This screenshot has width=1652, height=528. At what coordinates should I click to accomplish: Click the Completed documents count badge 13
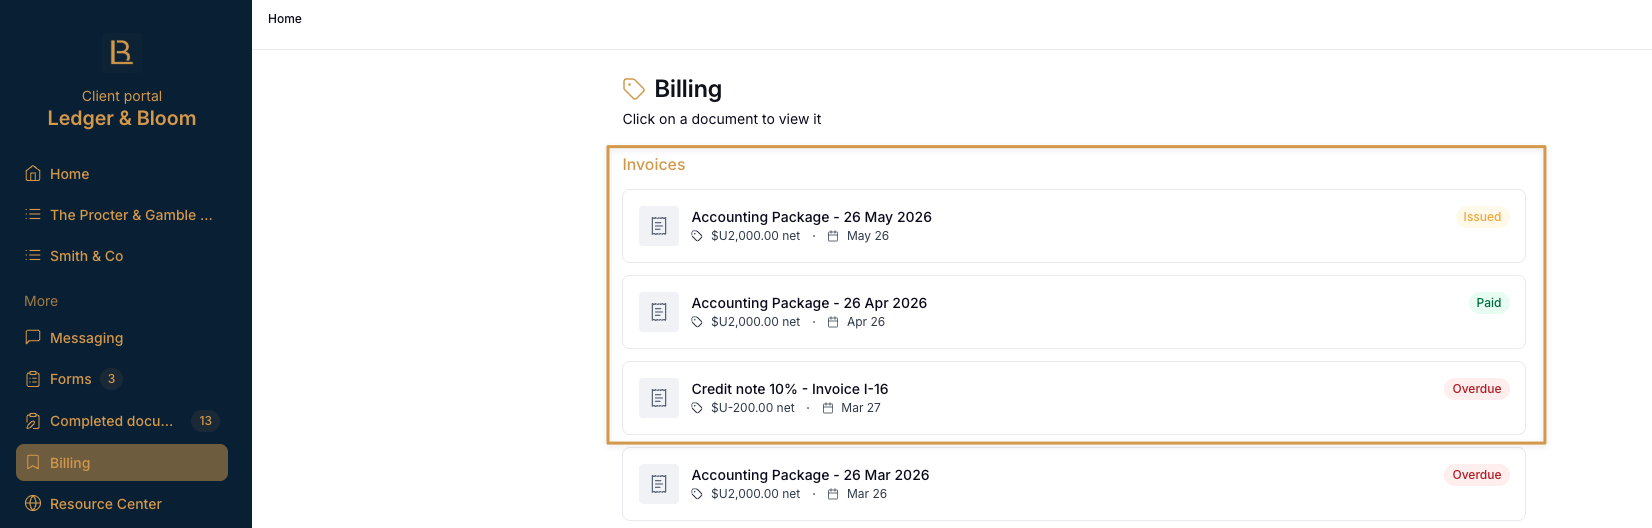coord(206,421)
